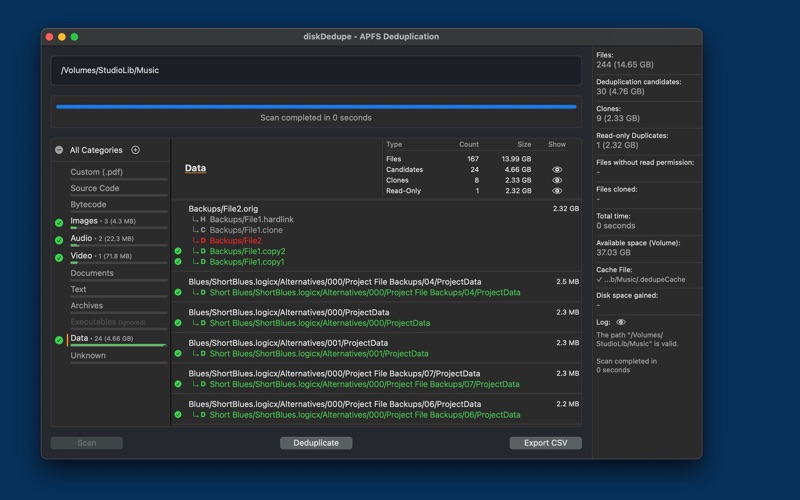Select Blues Alternatives/001/ProjectData original row
The width and height of the screenshot is (800, 500).
288,343
